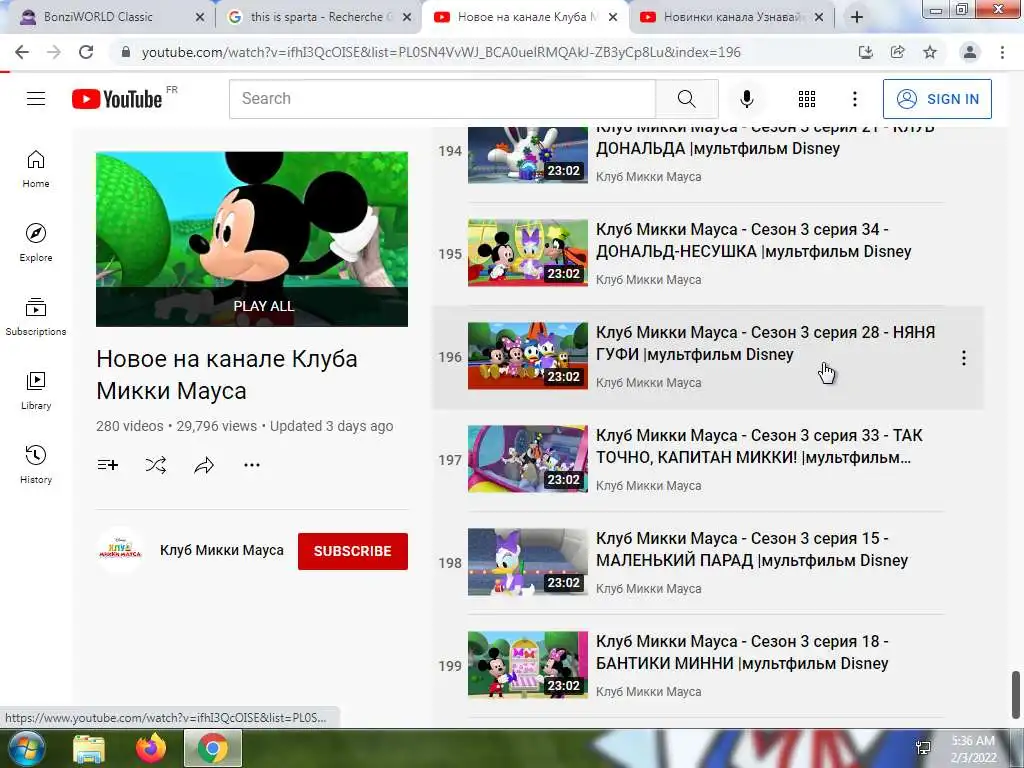
Task: Share this page from the address bar
Action: point(898,52)
